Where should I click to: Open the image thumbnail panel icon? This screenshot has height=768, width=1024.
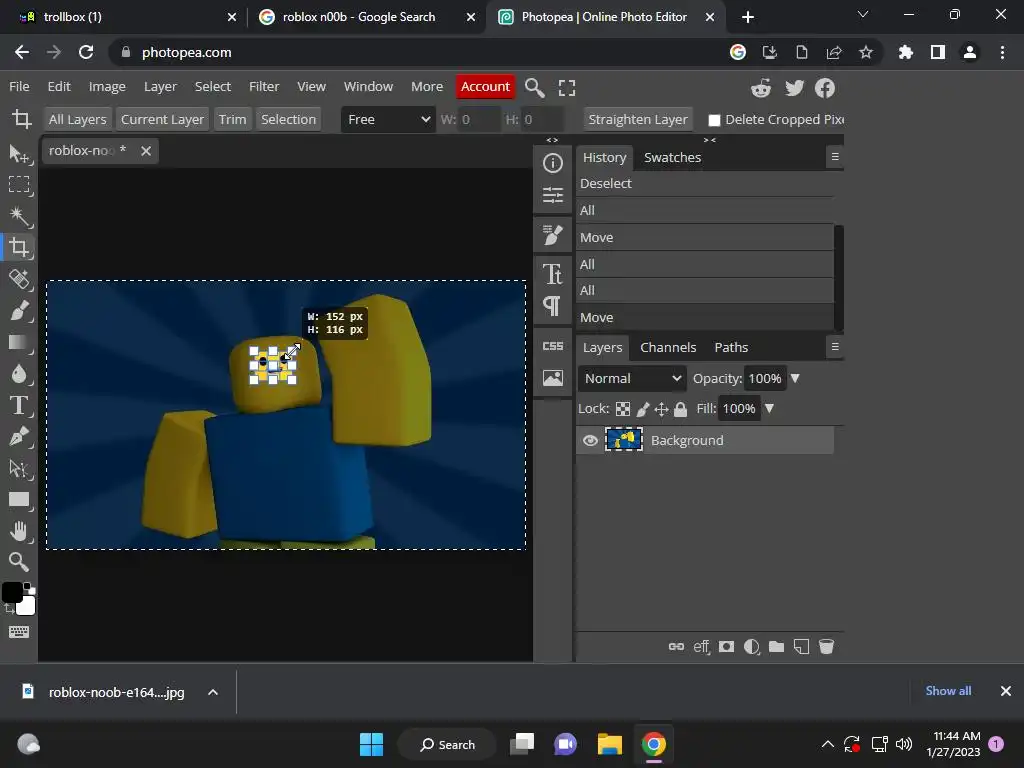pos(552,378)
